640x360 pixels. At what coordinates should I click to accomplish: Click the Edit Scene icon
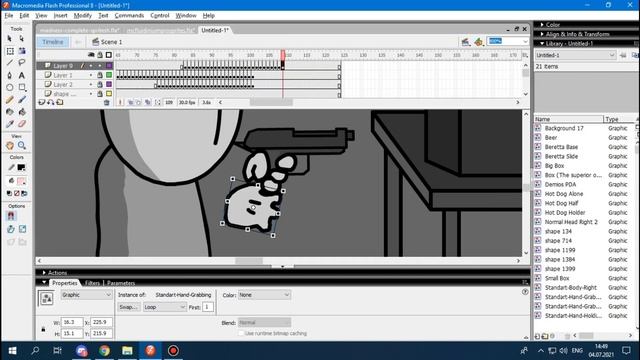(465, 42)
